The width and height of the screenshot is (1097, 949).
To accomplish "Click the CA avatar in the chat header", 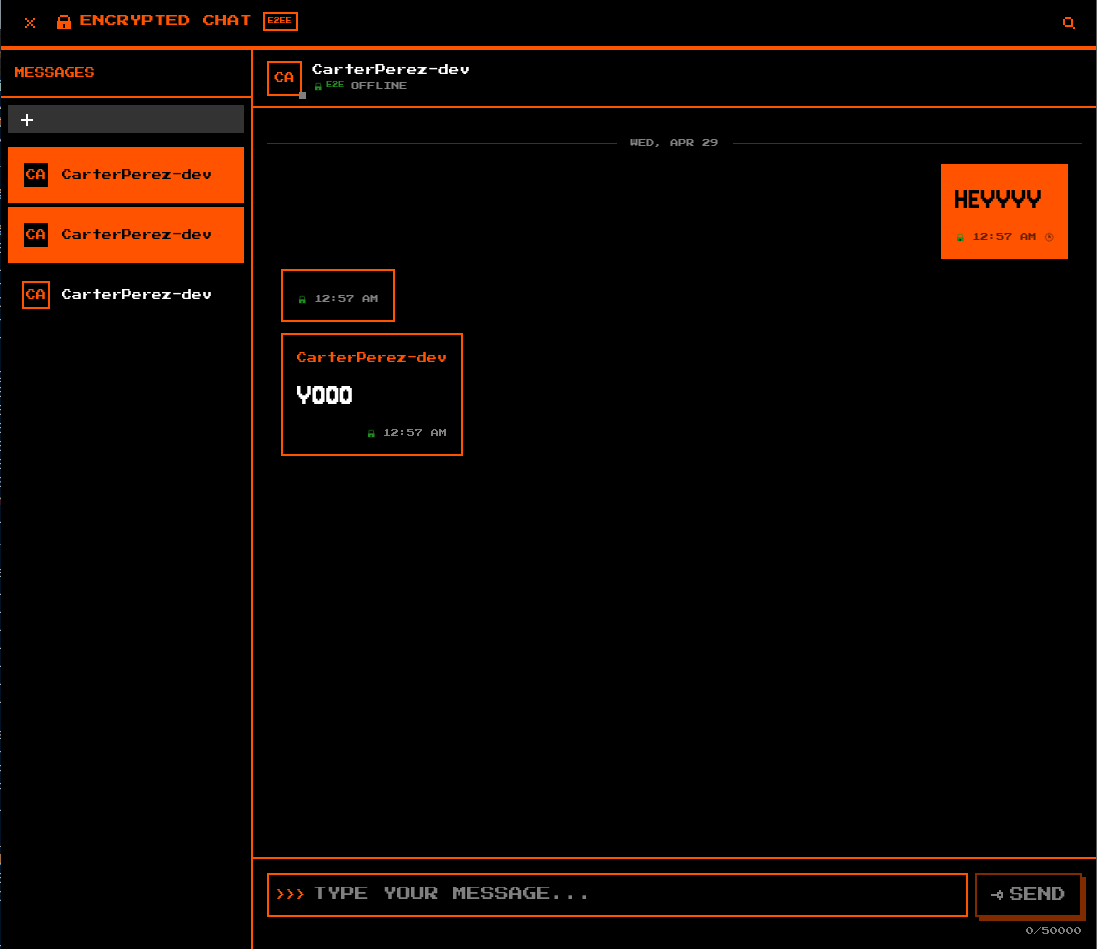I will pos(284,78).
